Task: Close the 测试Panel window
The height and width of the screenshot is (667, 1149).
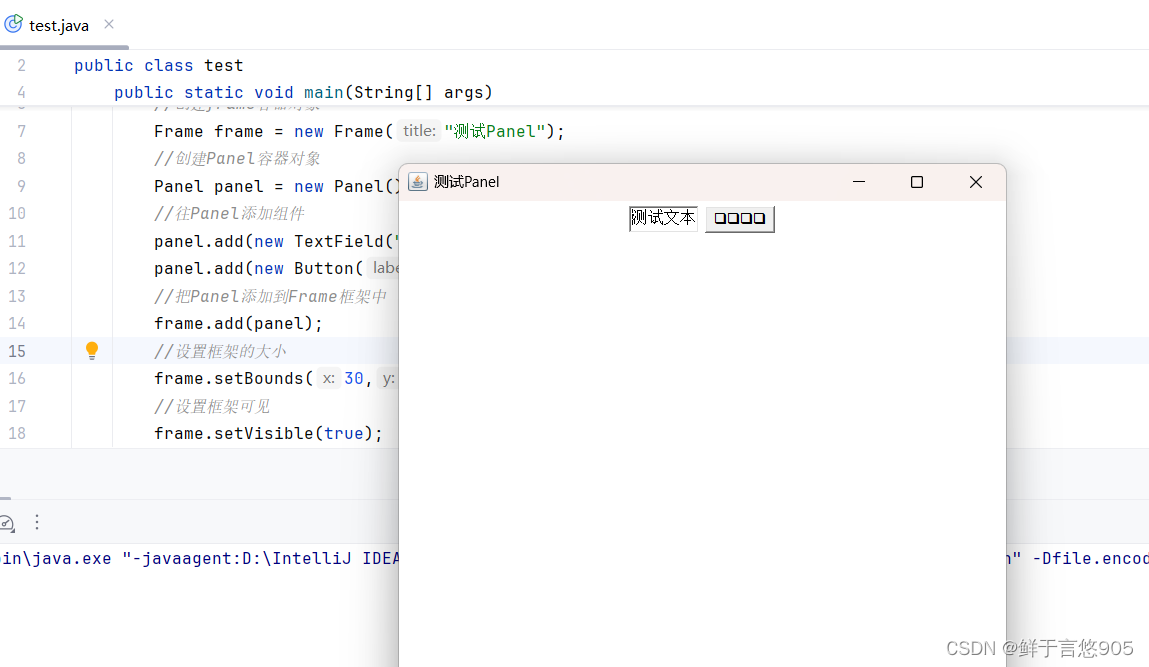Action: click(975, 182)
